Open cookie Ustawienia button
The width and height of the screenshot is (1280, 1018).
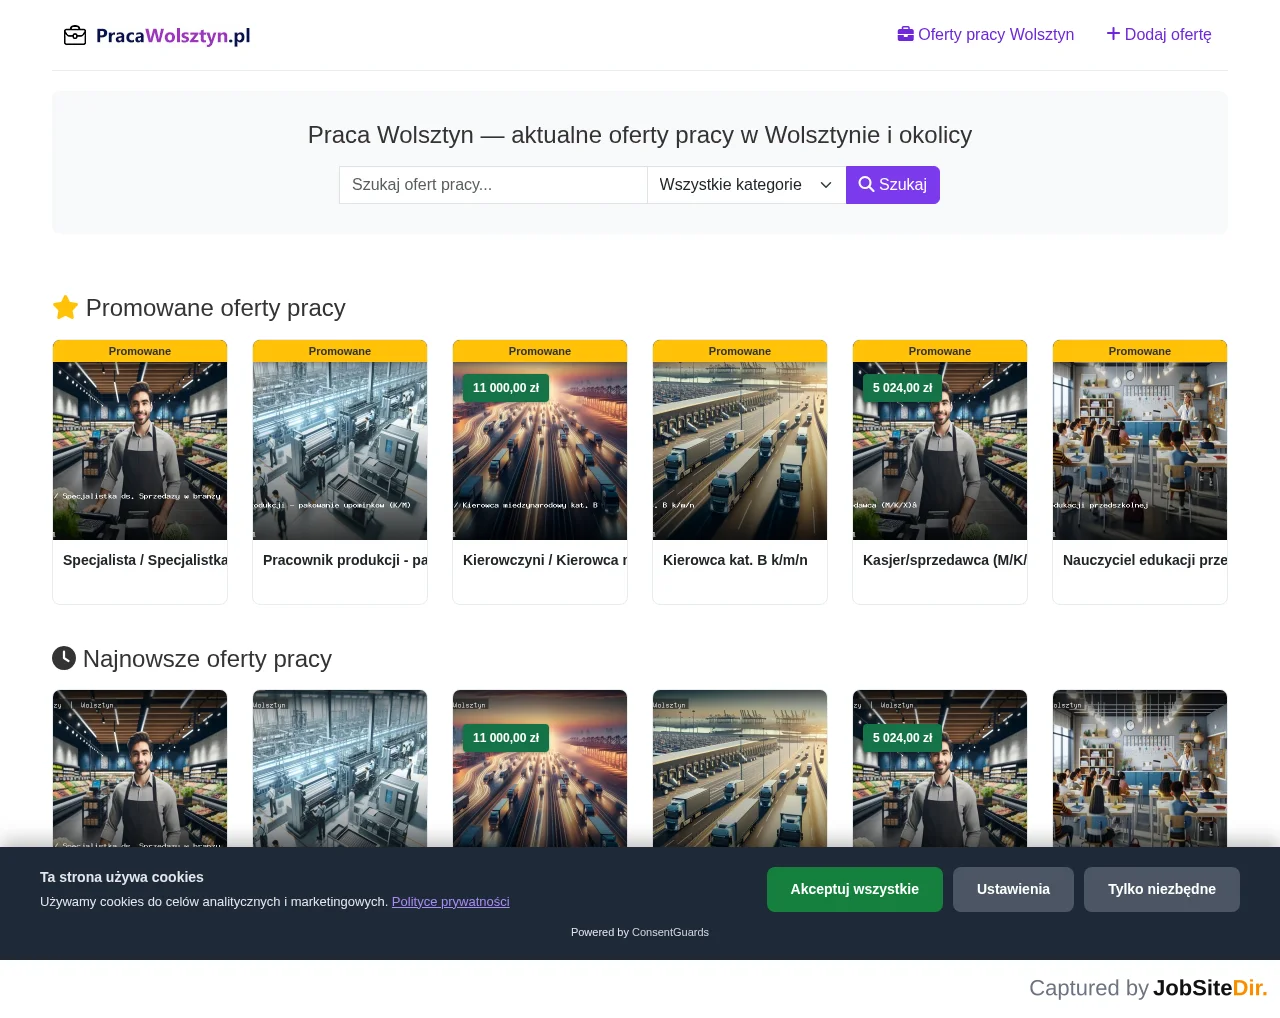point(1013,889)
